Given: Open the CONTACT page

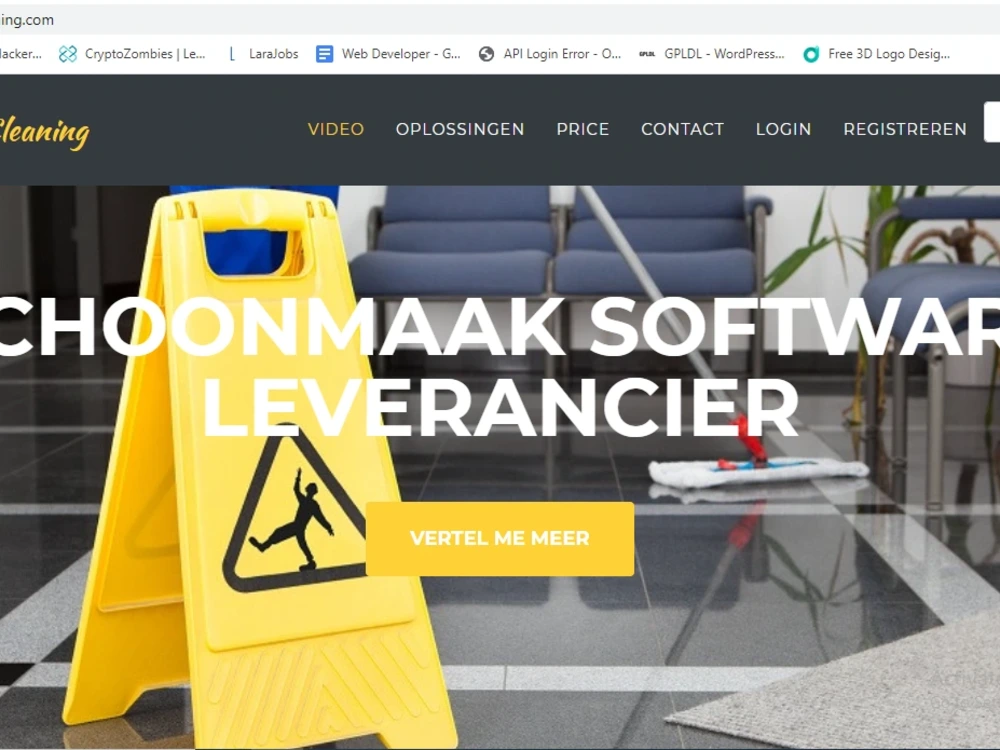Looking at the screenshot, I should click(682, 129).
